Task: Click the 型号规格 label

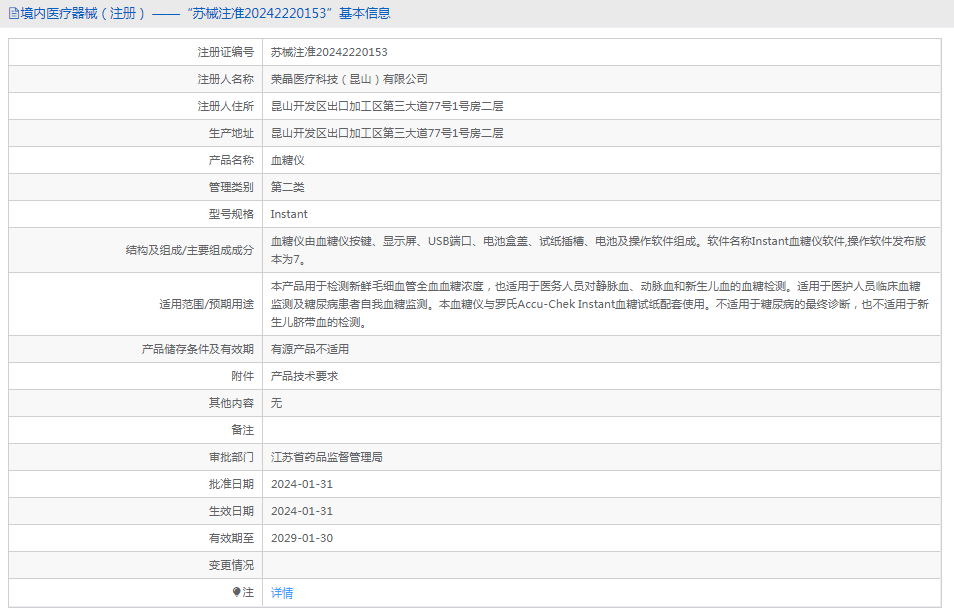Action: coord(231,214)
